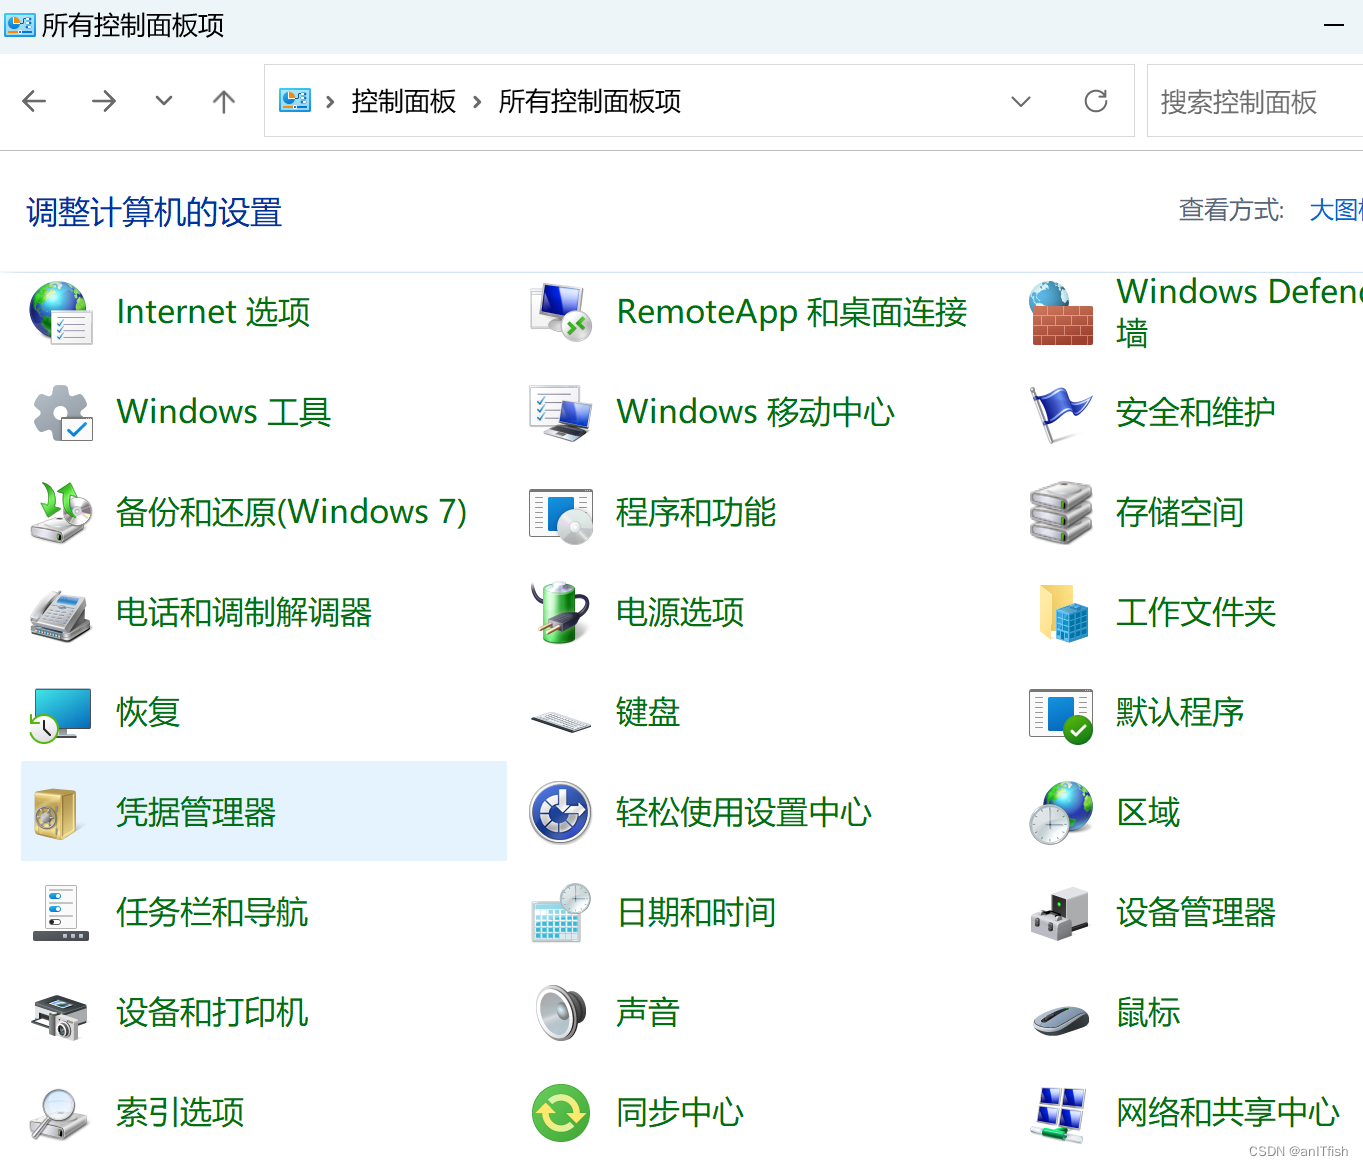Open the 默认程序 text link
The height and width of the screenshot is (1166, 1363).
(1180, 712)
